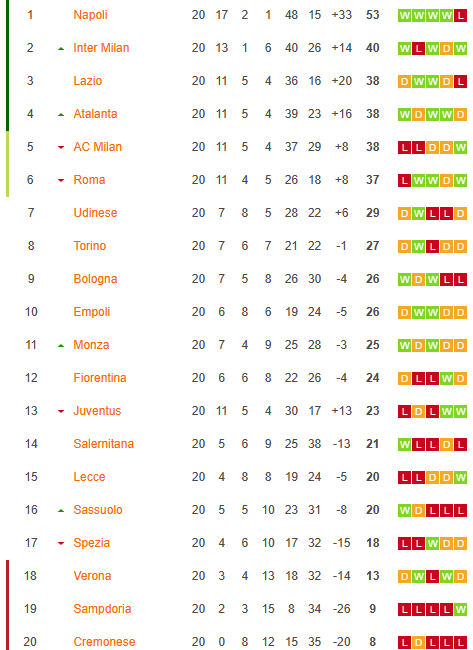473x650 pixels.
Task: Click Napoli's last form result, a red L
Action: pos(460,16)
